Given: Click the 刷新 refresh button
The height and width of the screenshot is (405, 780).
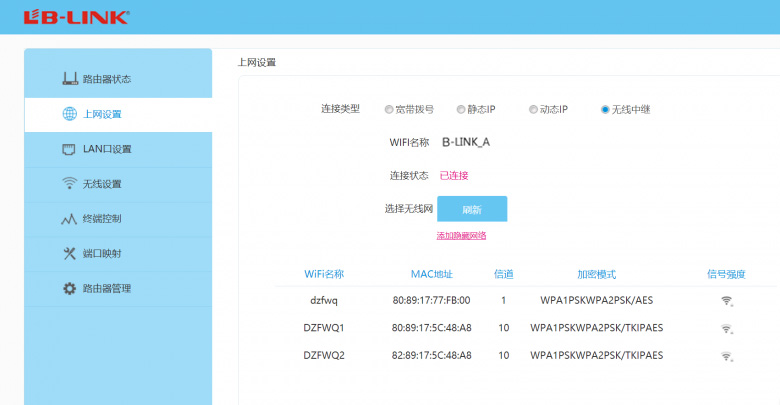Looking at the screenshot, I should (472, 209).
